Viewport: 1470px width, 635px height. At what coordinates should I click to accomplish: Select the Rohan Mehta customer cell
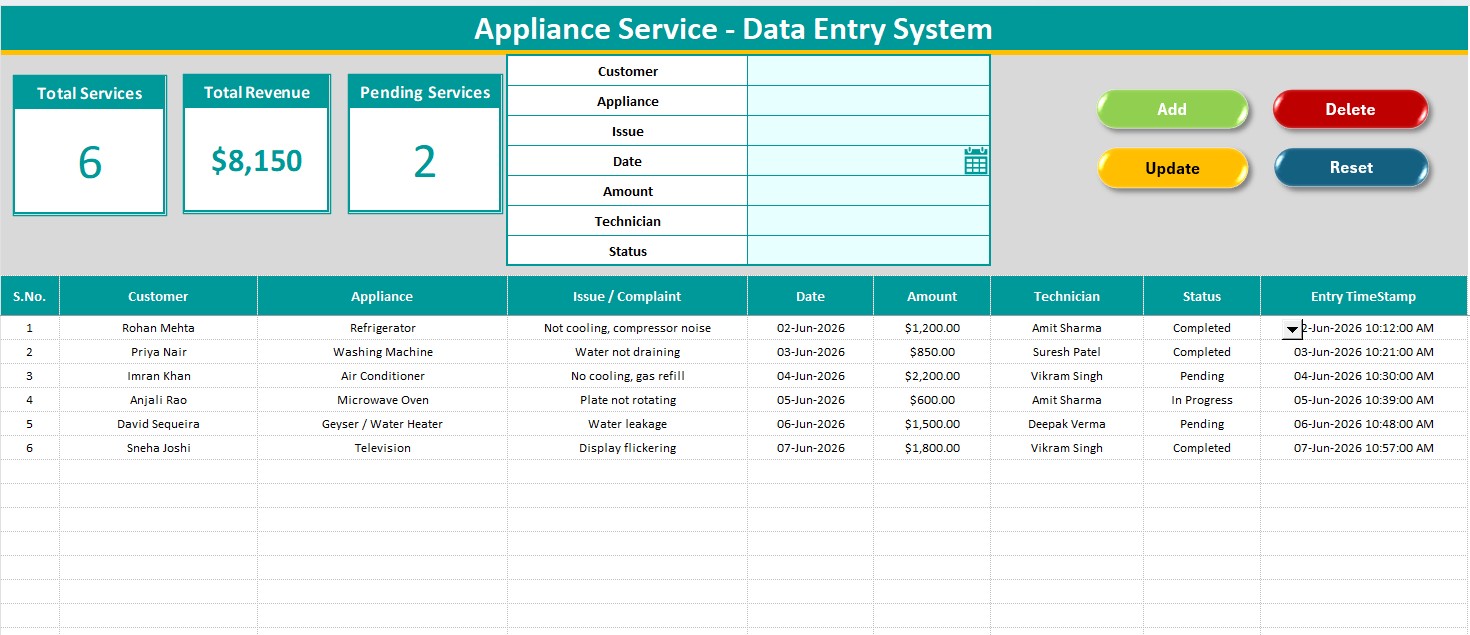coord(158,328)
